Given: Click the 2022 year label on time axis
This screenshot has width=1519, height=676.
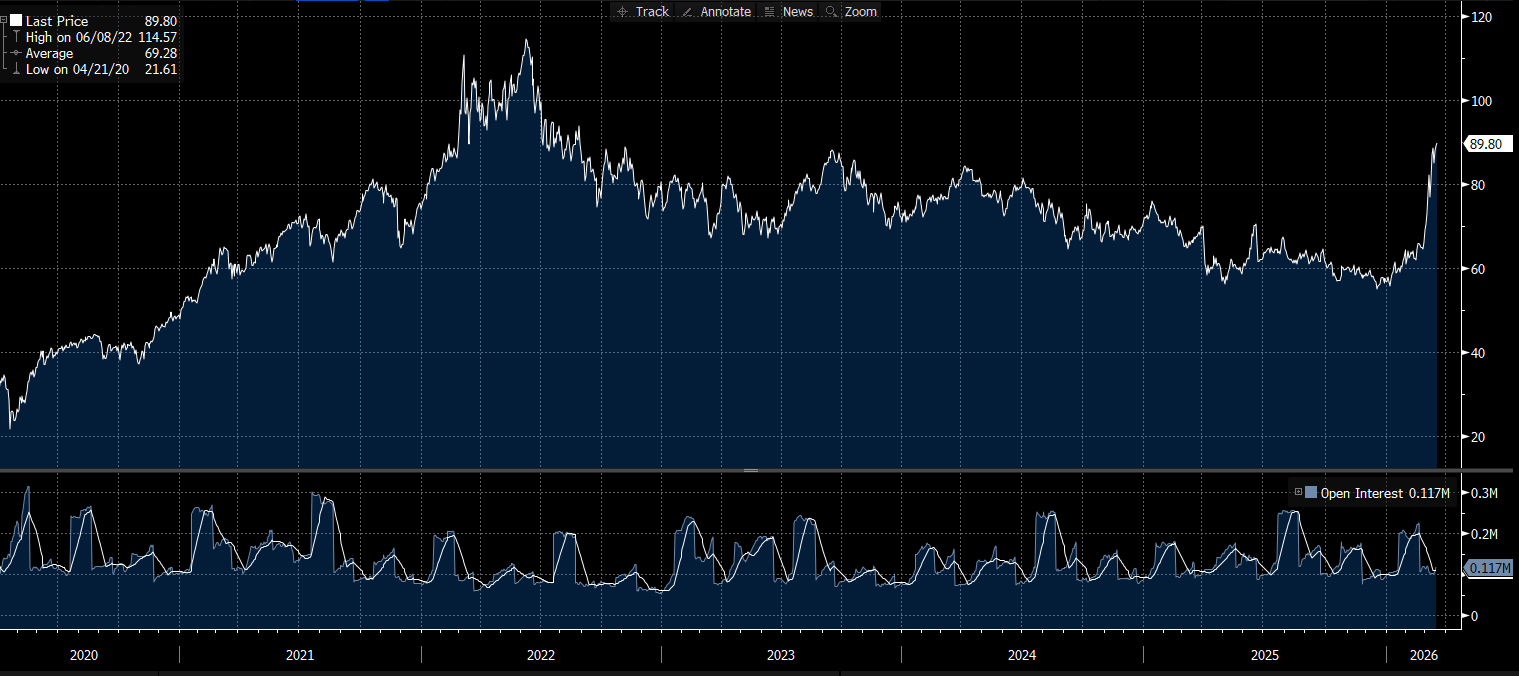Looking at the screenshot, I should click(540, 656).
